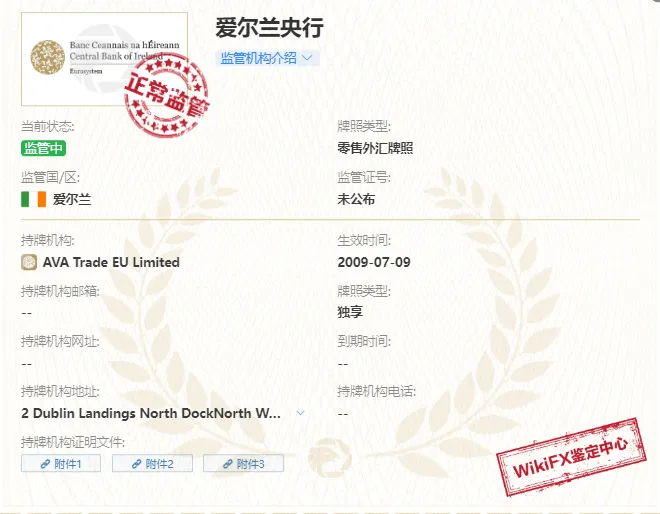Image resolution: width=660 pixels, height=514 pixels.
Task: Open attachment 附件2
Action: pos(152,463)
